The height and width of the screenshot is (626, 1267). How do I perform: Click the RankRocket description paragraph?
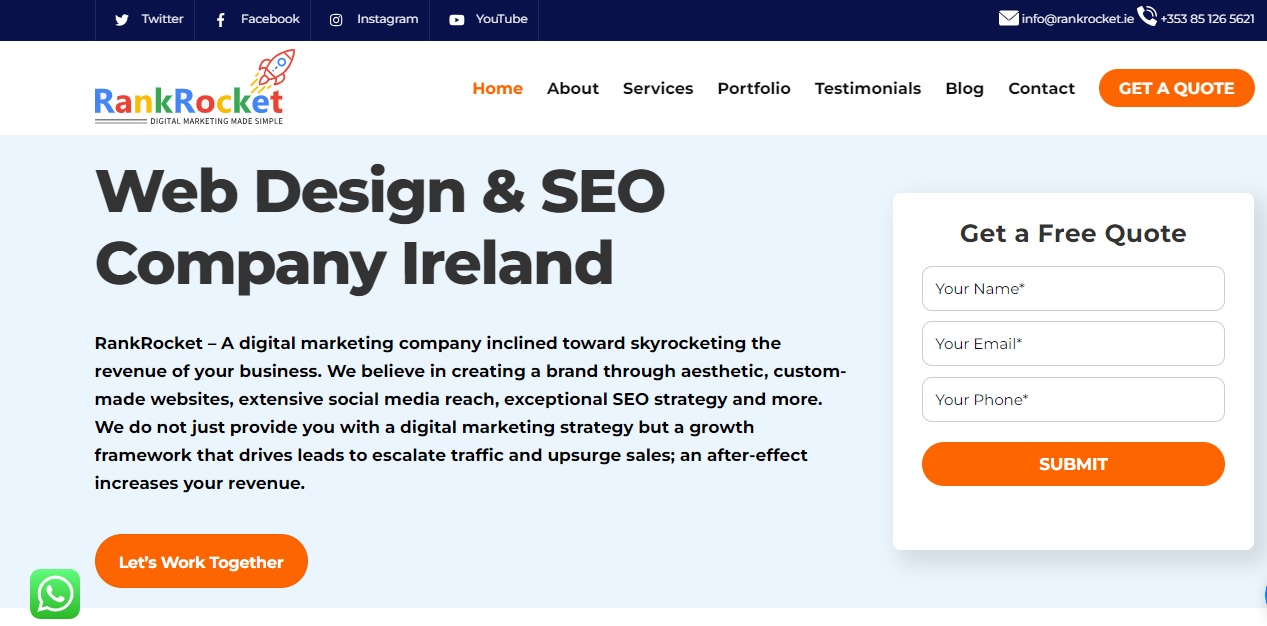[x=471, y=413]
